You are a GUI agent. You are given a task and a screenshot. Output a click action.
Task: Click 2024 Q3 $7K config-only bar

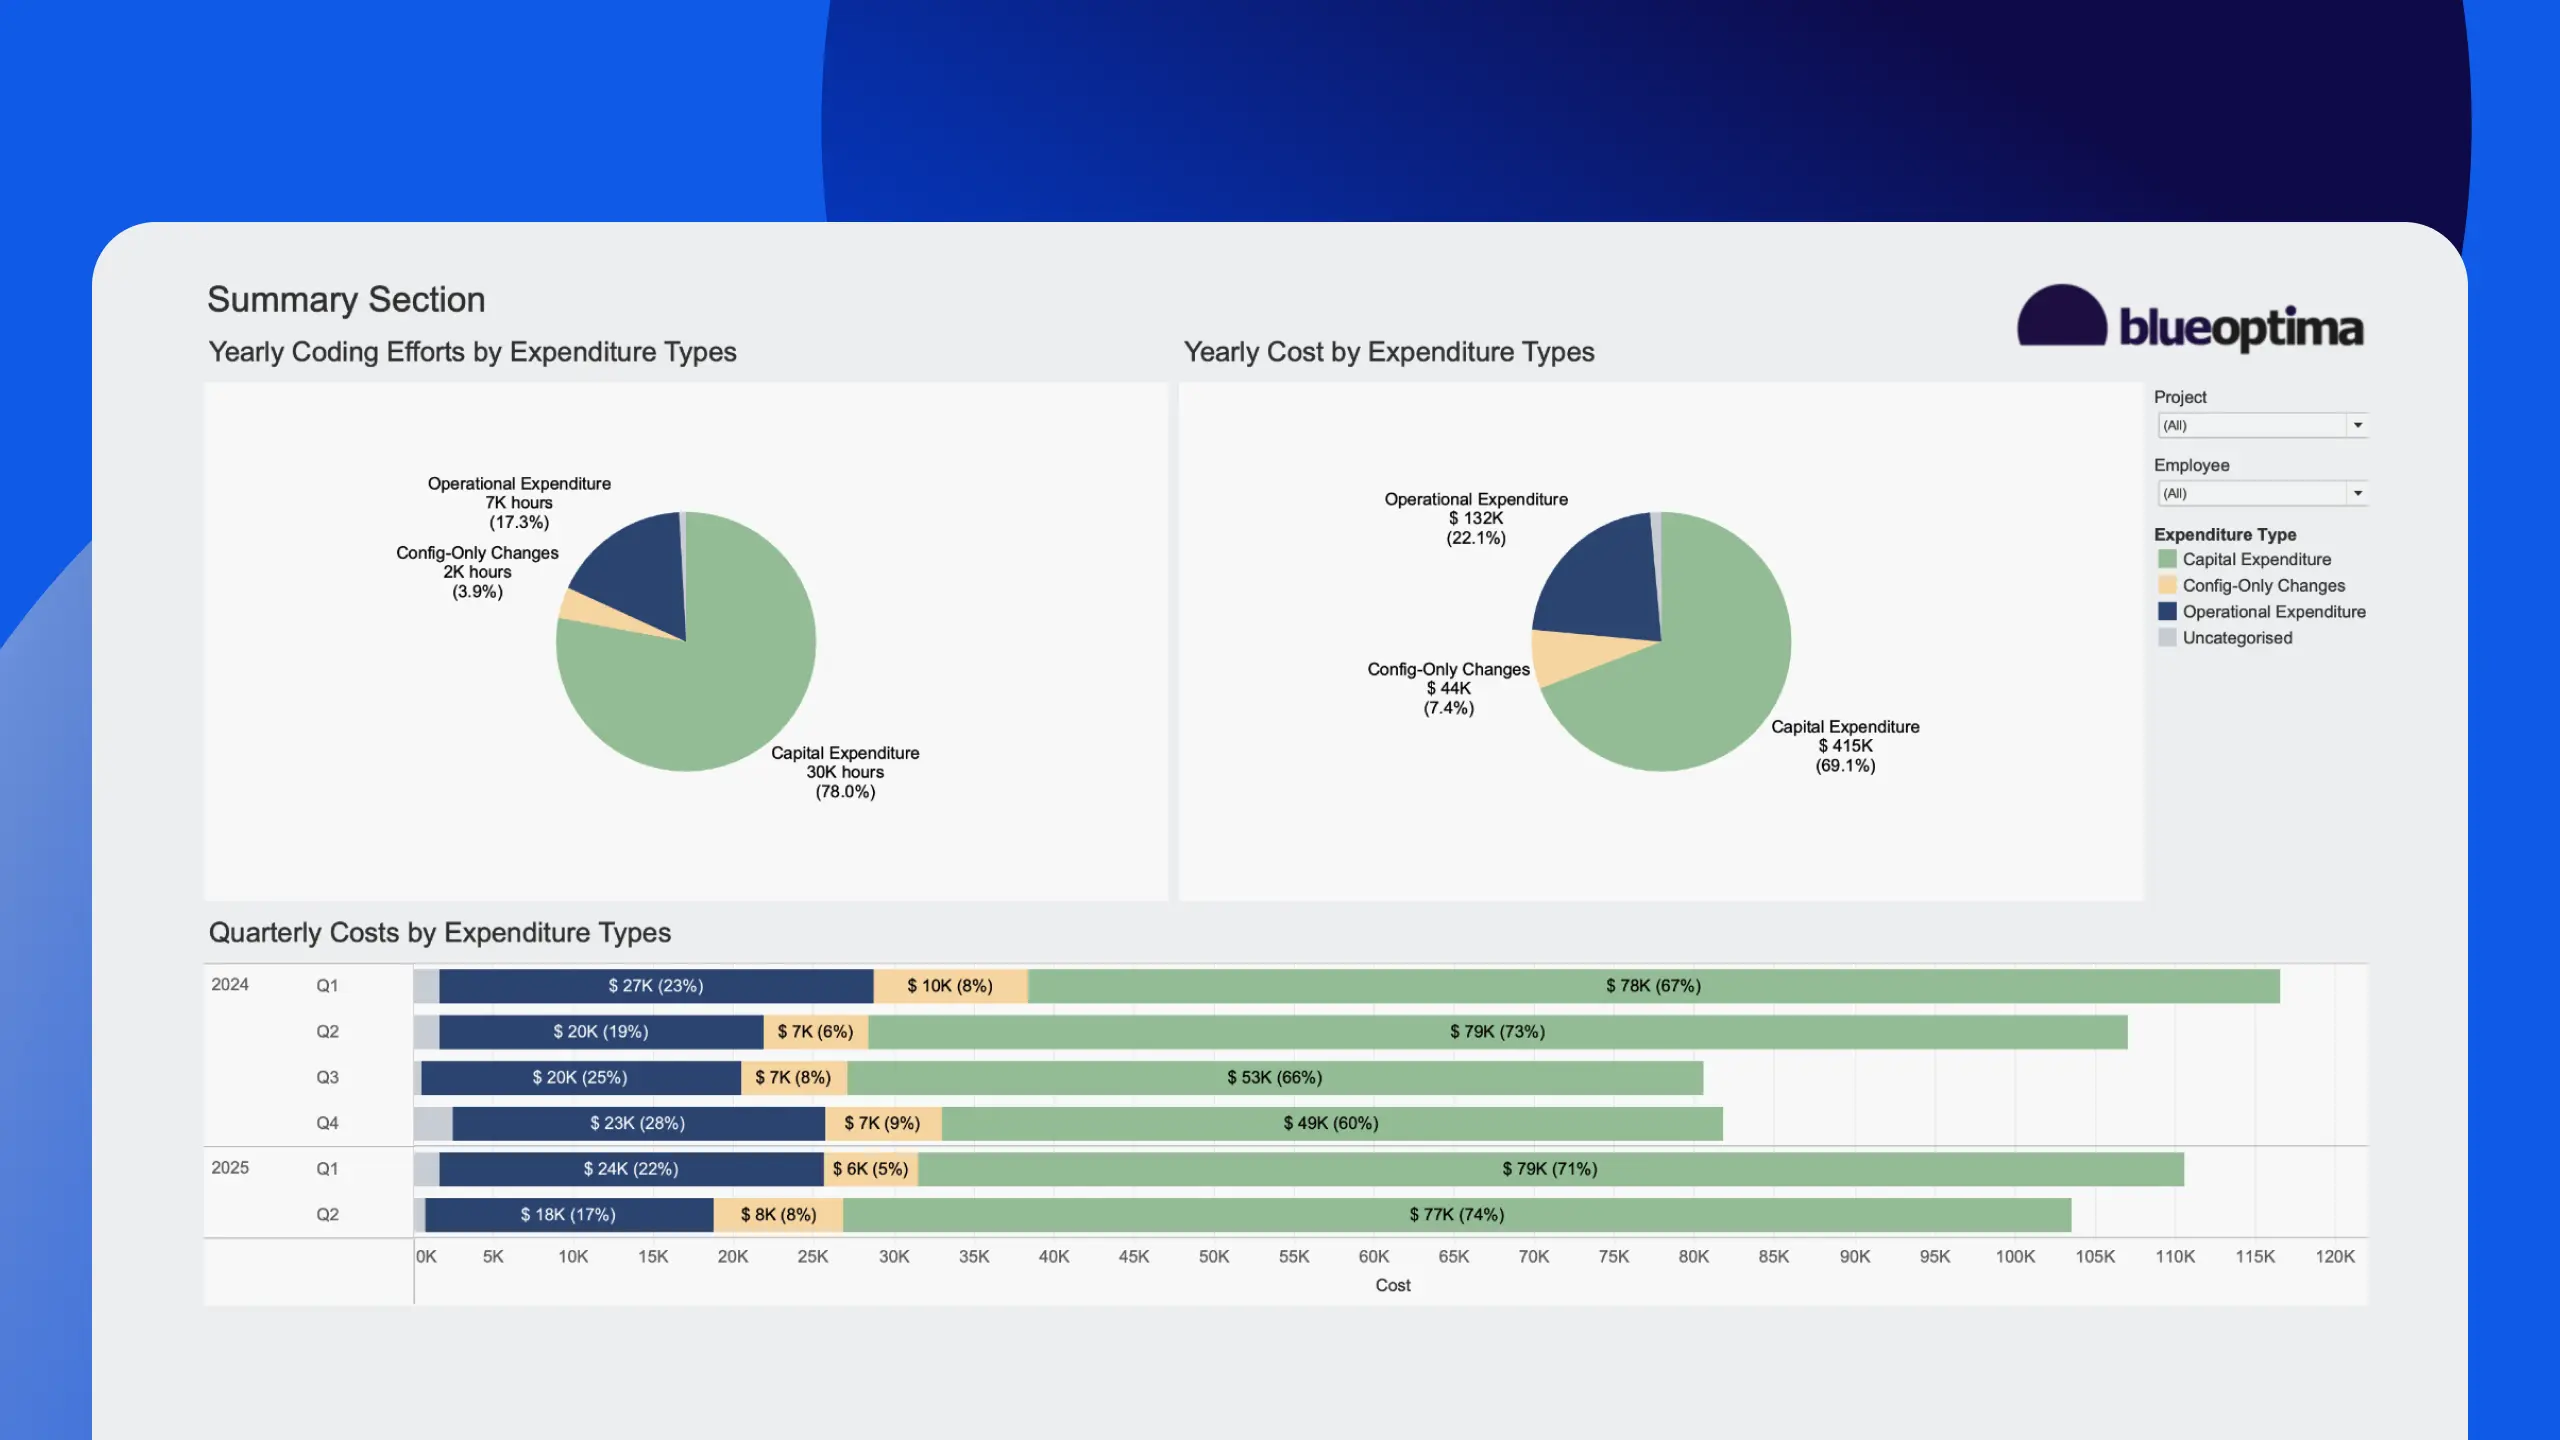click(793, 1078)
